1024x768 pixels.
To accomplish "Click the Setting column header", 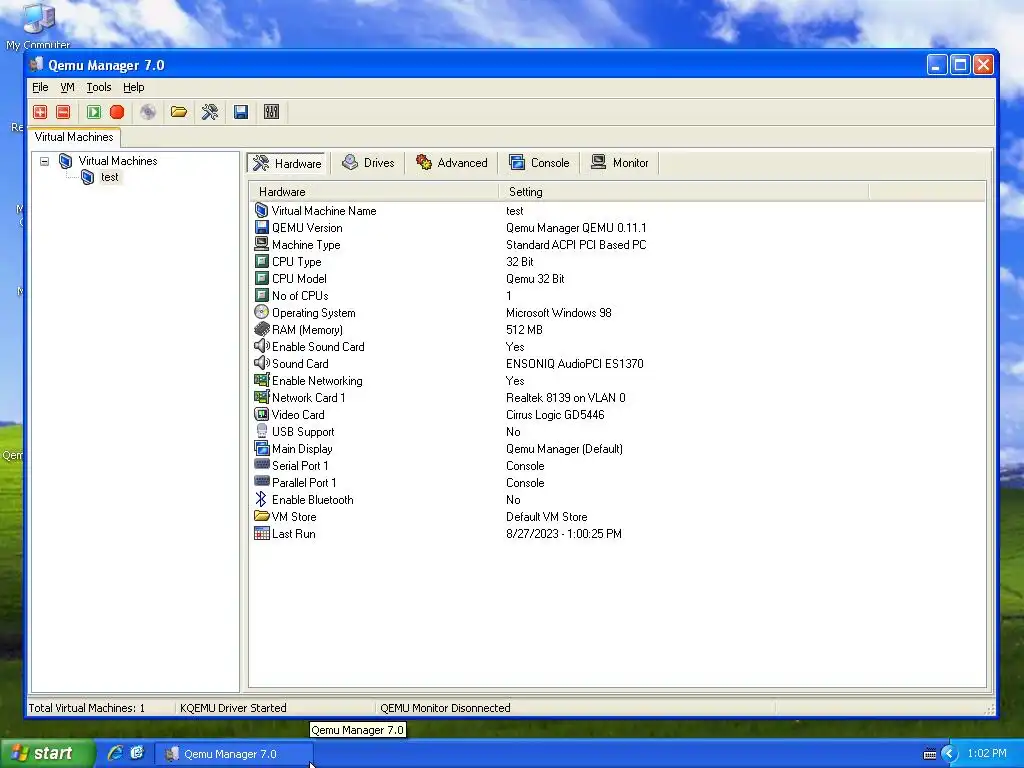I will coord(684,191).
